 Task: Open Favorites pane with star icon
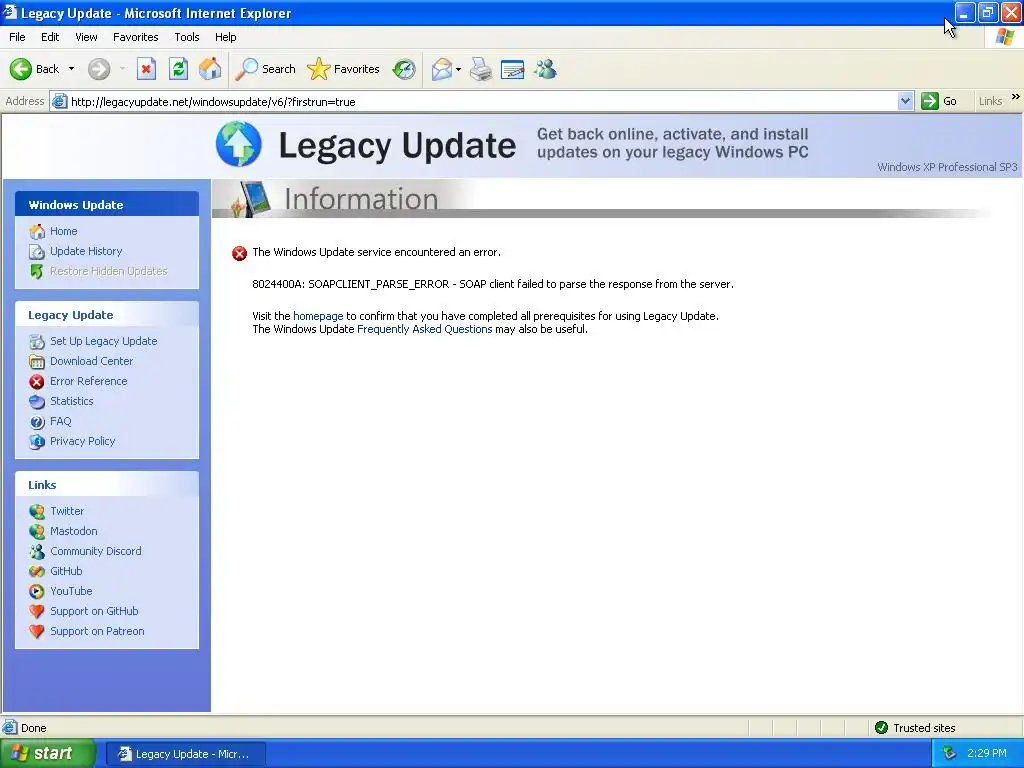[x=319, y=69]
